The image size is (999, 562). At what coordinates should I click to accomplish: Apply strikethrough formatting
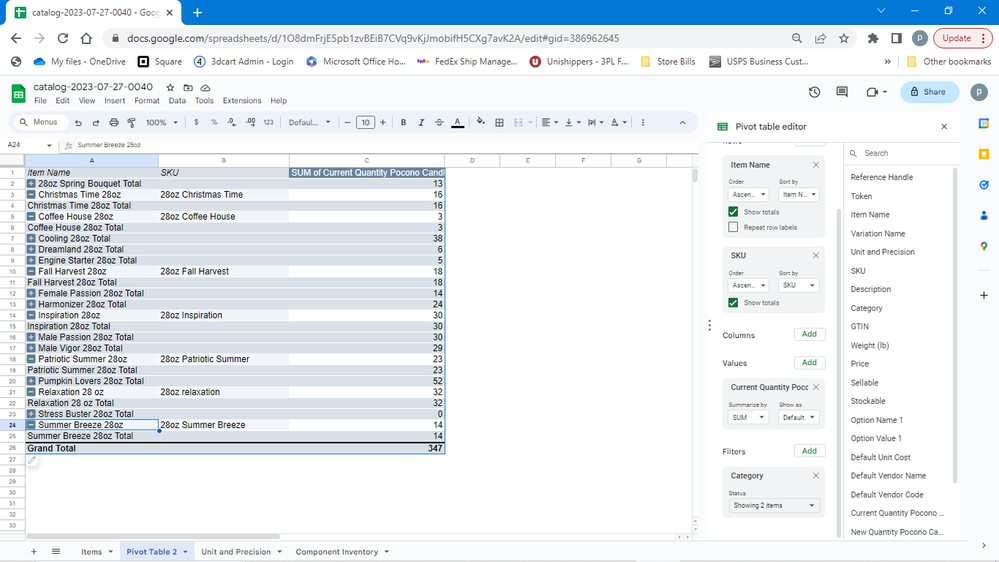tap(439, 122)
